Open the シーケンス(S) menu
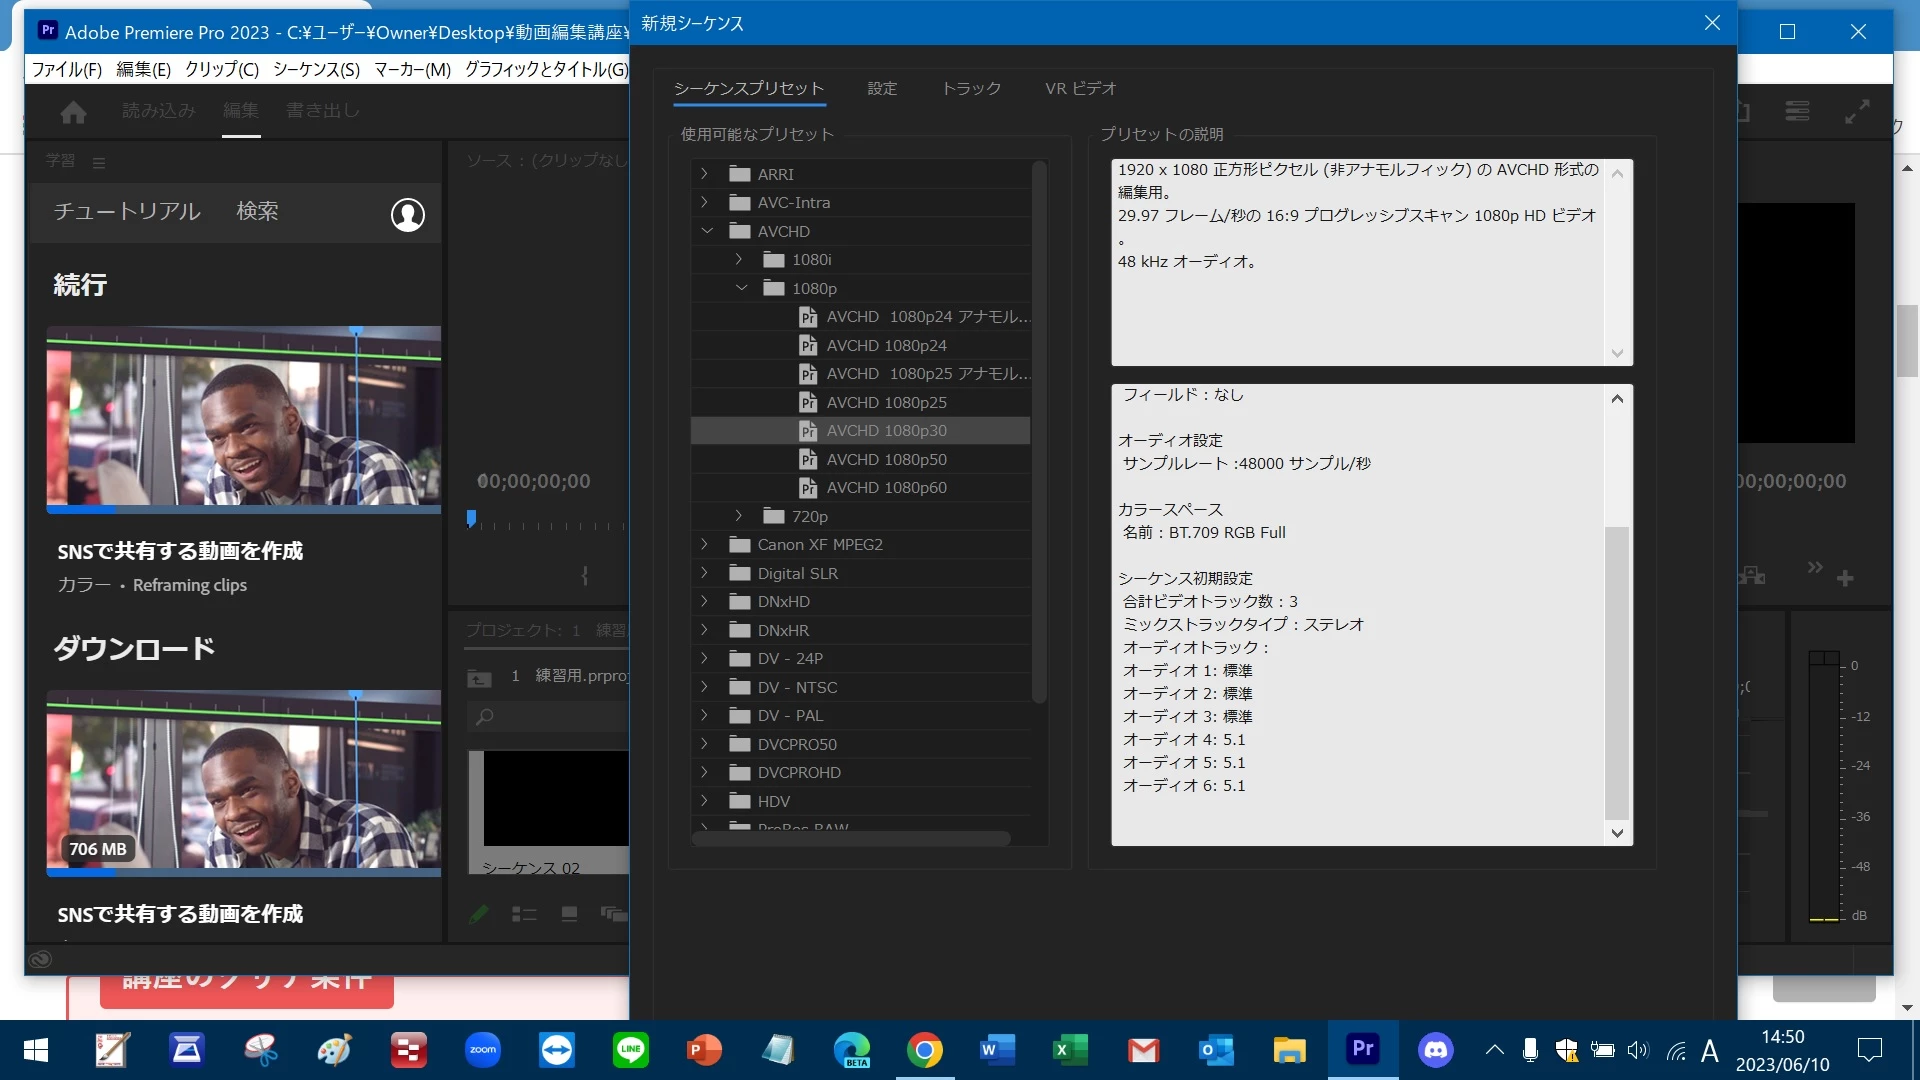 [315, 69]
